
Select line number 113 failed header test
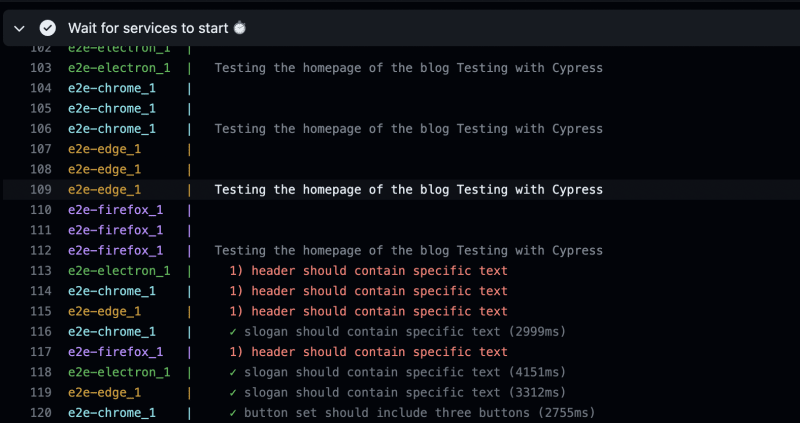(41, 271)
